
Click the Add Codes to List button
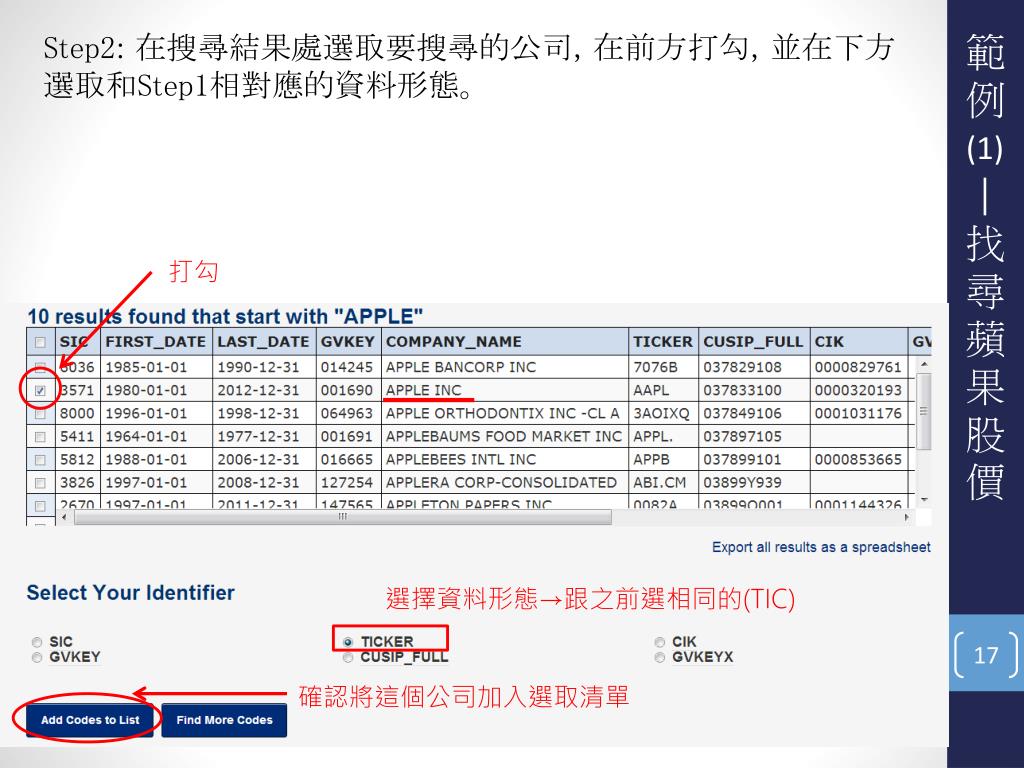pos(90,720)
